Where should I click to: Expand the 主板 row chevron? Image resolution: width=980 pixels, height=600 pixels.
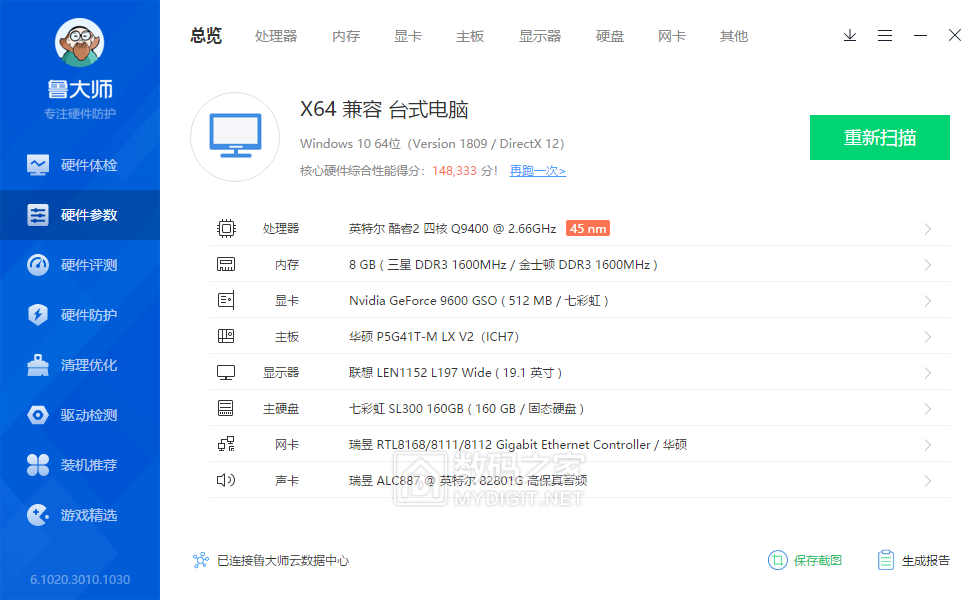coord(928,337)
